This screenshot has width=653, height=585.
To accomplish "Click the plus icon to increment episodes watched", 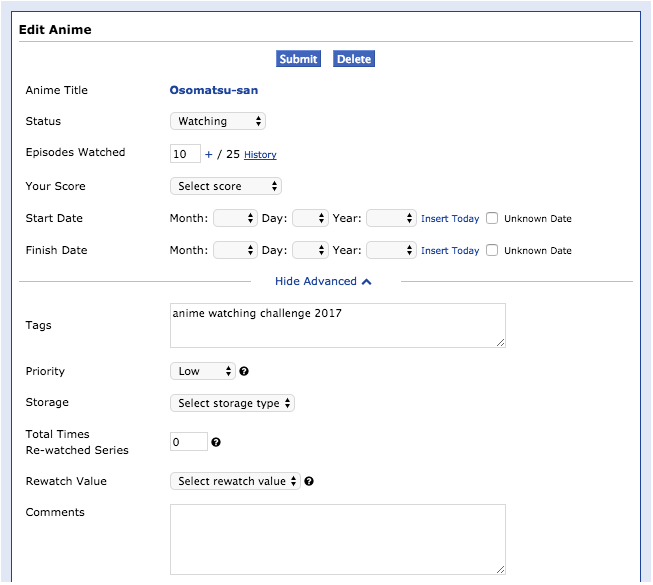I will tap(209, 154).
